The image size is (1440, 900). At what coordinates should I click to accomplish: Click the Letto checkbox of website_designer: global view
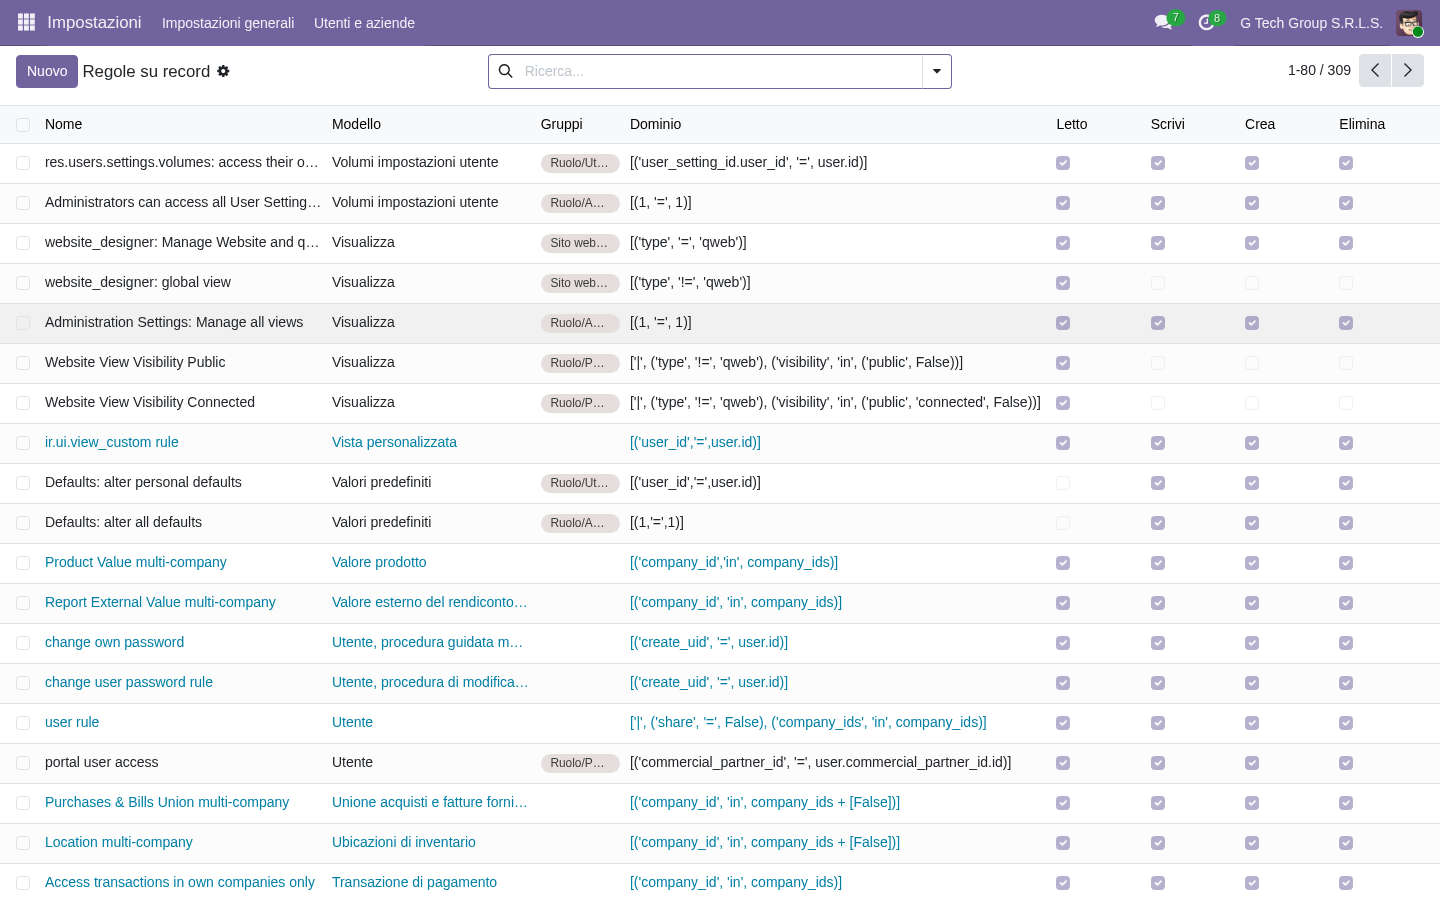(1063, 283)
